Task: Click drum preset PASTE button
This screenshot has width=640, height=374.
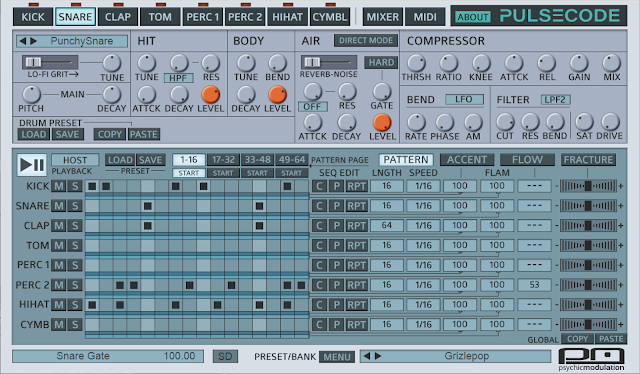Action: coord(144,134)
